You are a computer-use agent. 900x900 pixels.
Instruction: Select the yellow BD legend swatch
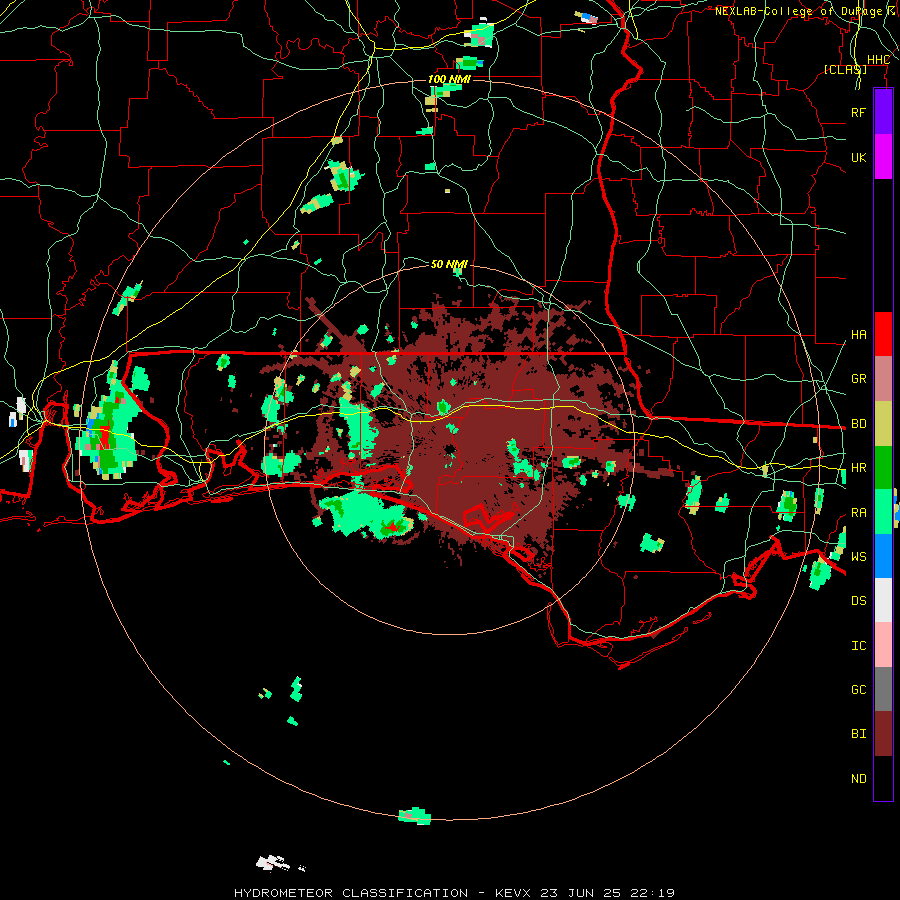883,424
